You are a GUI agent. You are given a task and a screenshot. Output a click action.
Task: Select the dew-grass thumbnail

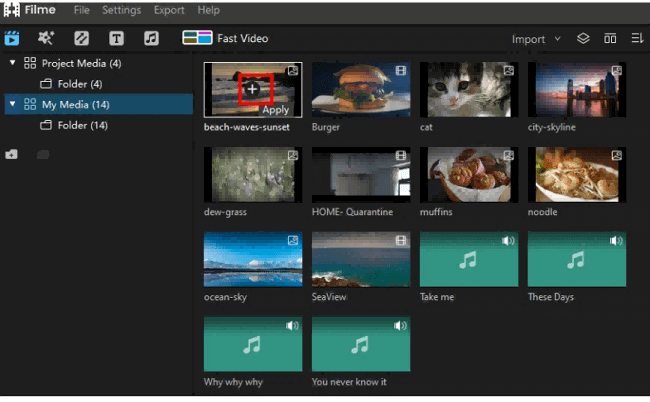[x=253, y=174]
